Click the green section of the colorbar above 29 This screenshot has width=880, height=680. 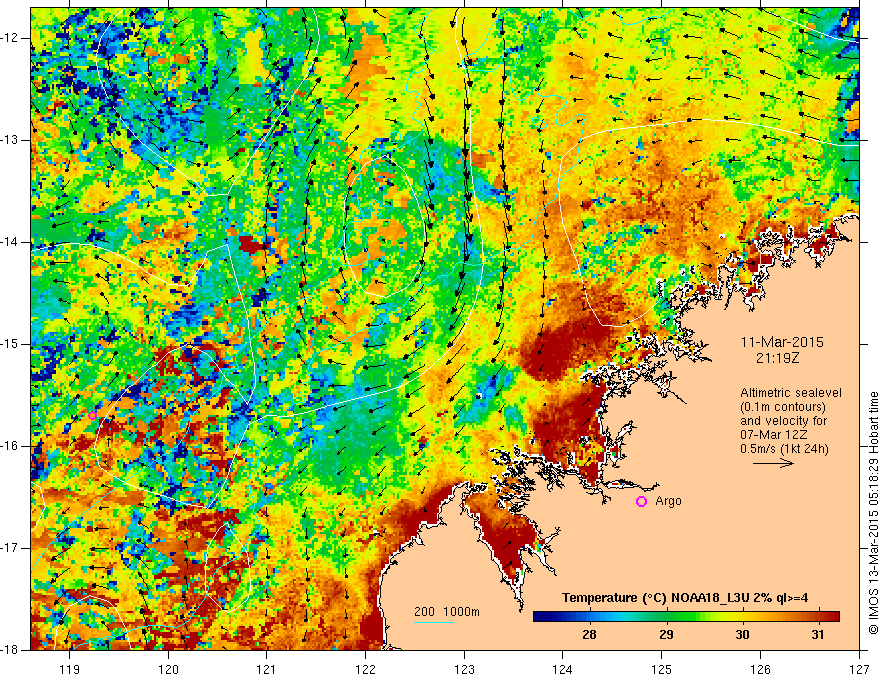[666, 617]
